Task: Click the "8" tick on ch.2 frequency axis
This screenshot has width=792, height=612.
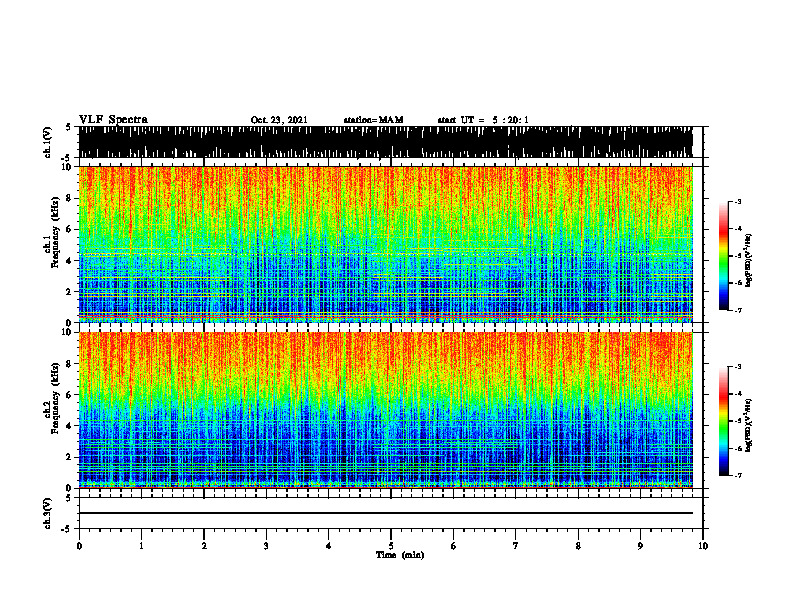Action: [x=71, y=364]
